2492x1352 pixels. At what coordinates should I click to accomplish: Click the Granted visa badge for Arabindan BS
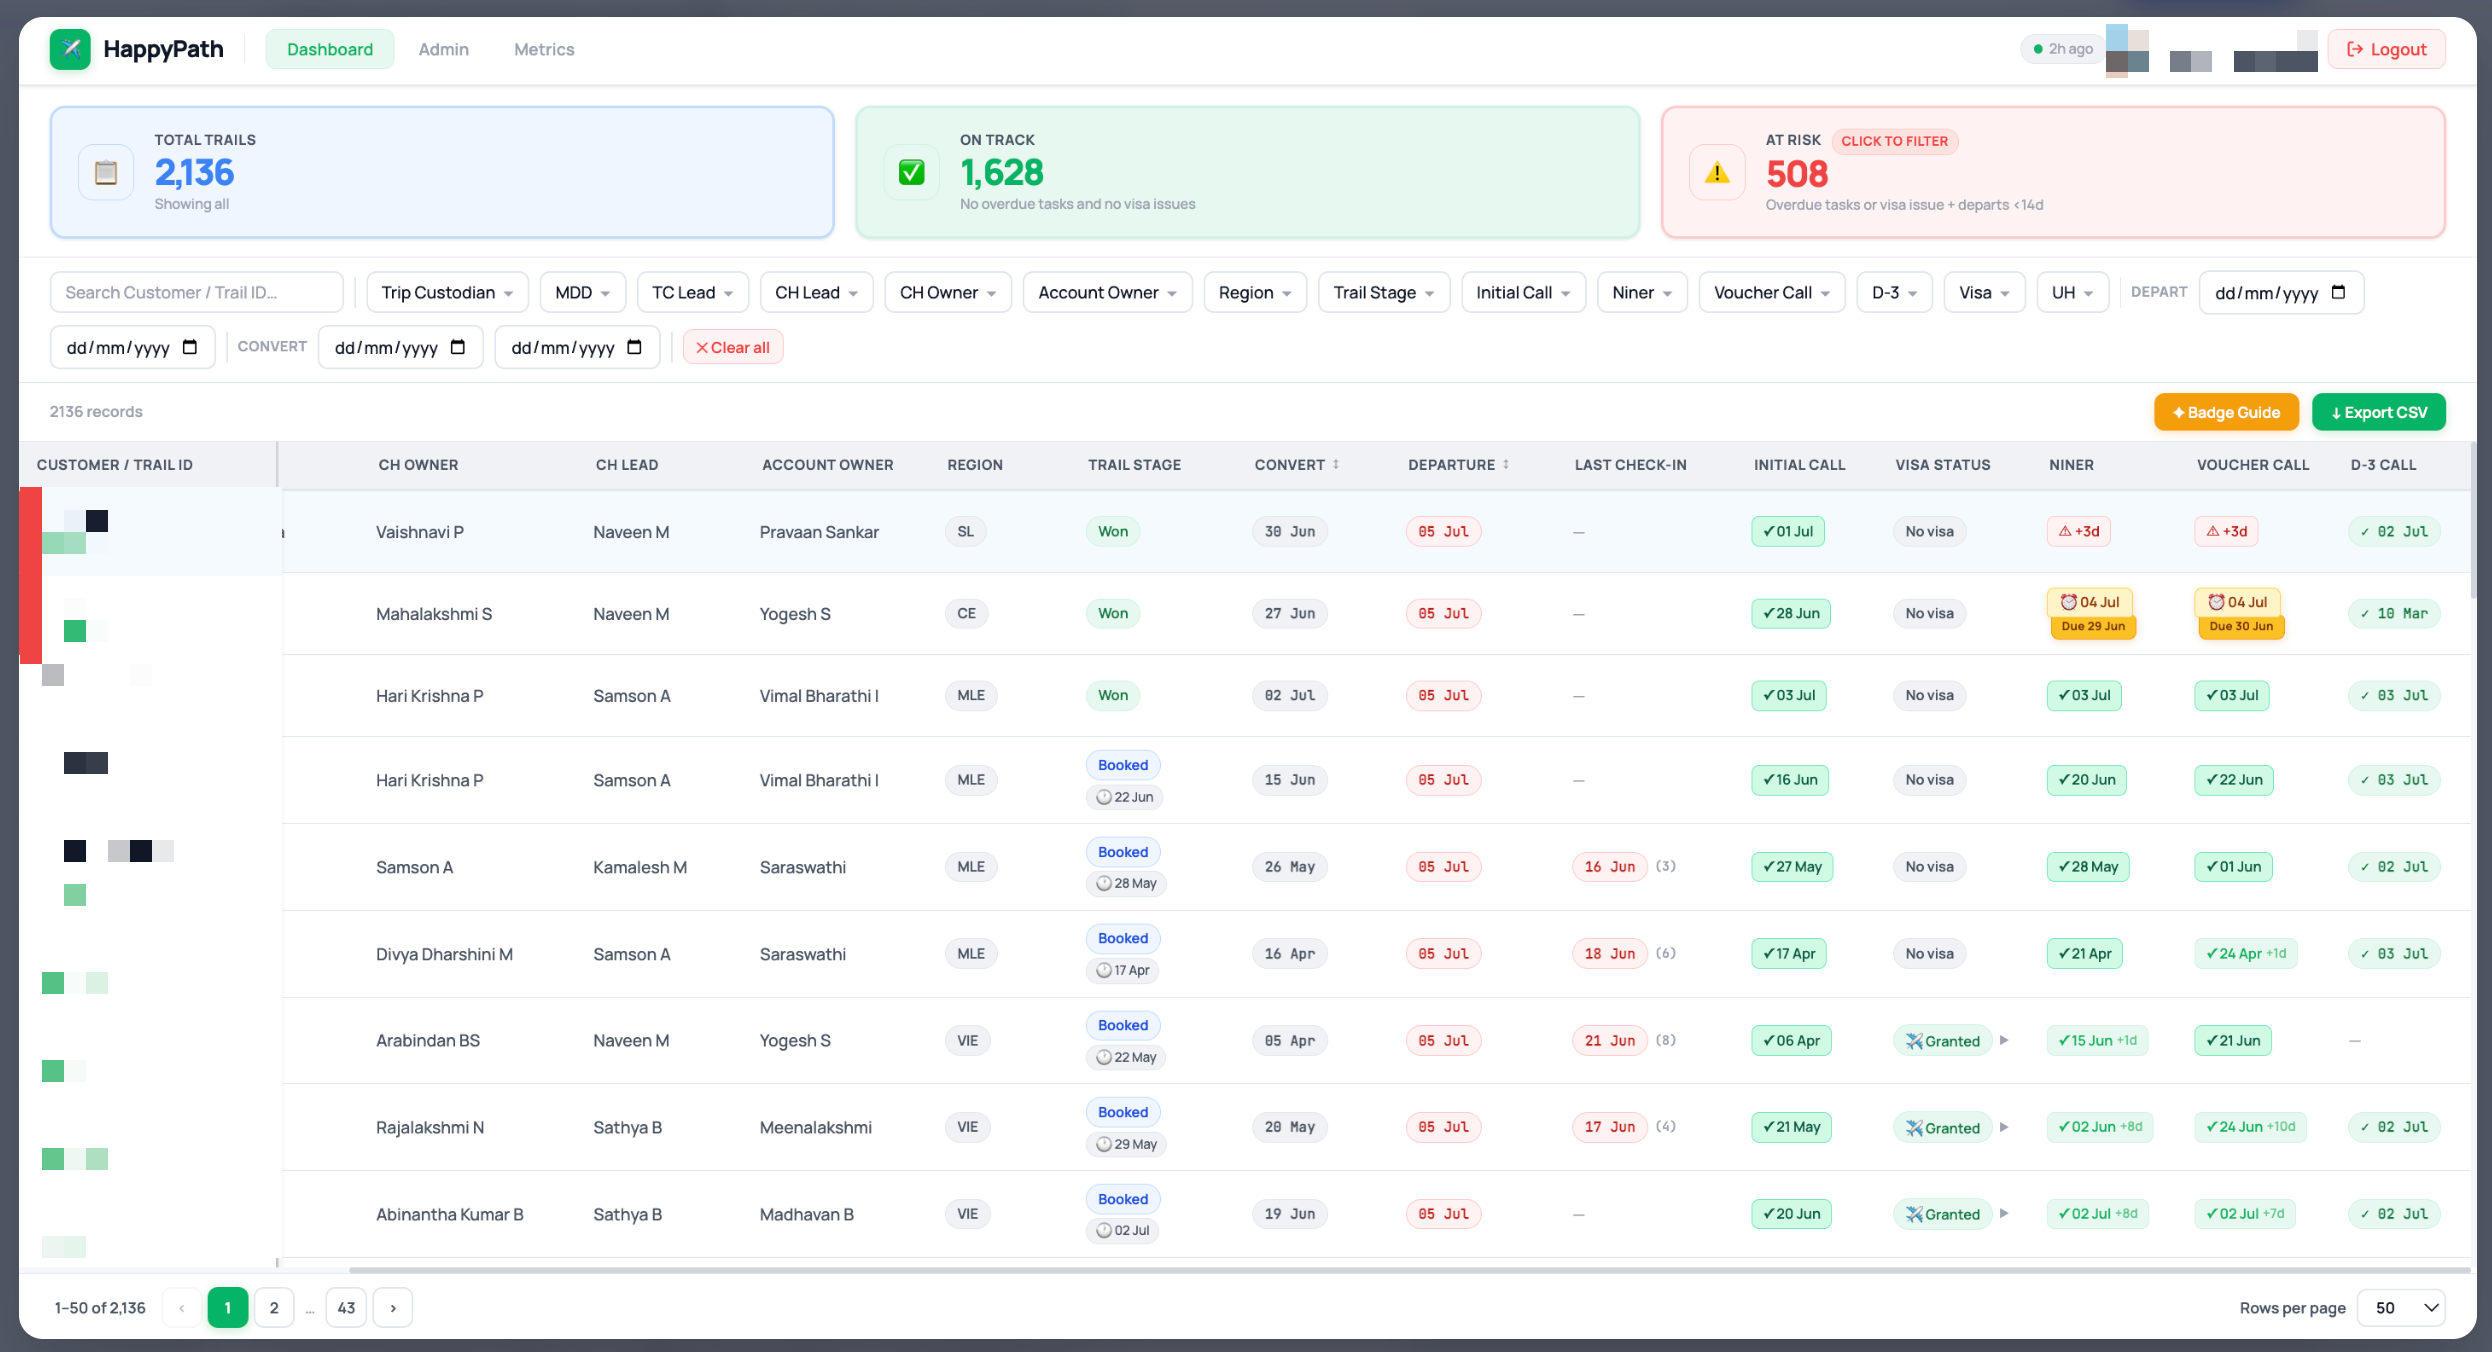[1942, 1041]
